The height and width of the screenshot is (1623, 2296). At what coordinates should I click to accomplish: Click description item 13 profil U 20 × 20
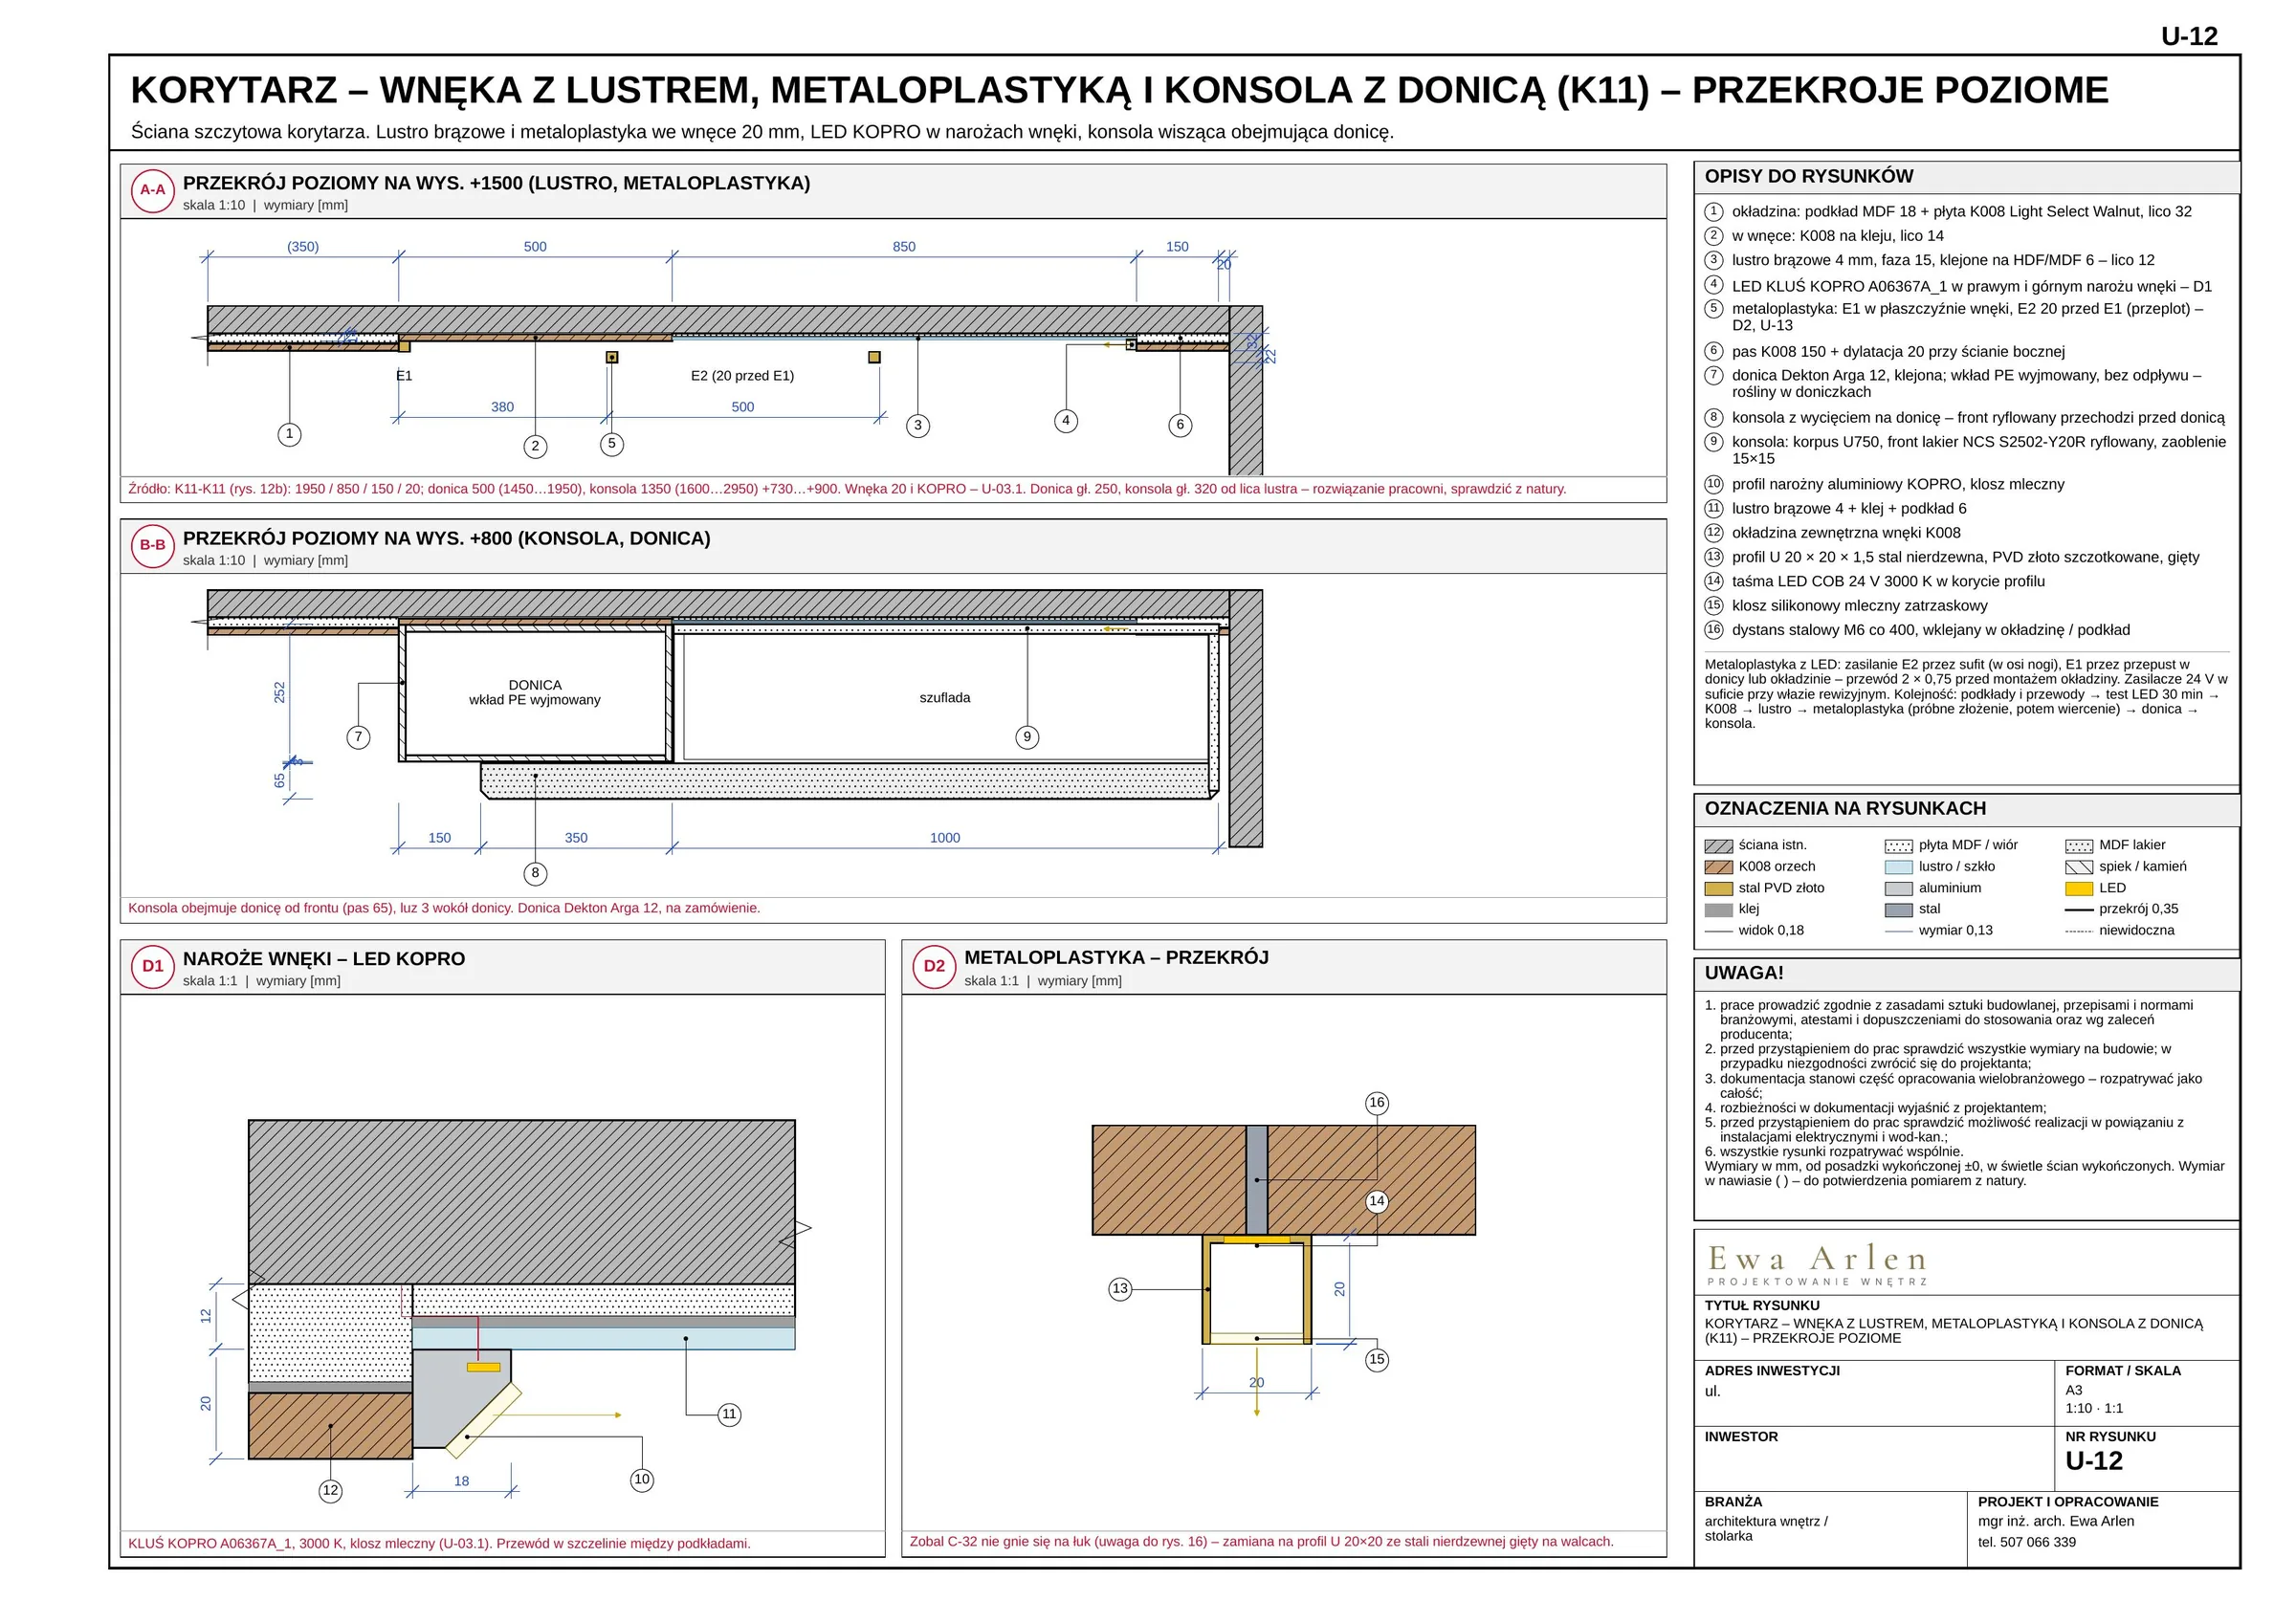[x=1952, y=558]
